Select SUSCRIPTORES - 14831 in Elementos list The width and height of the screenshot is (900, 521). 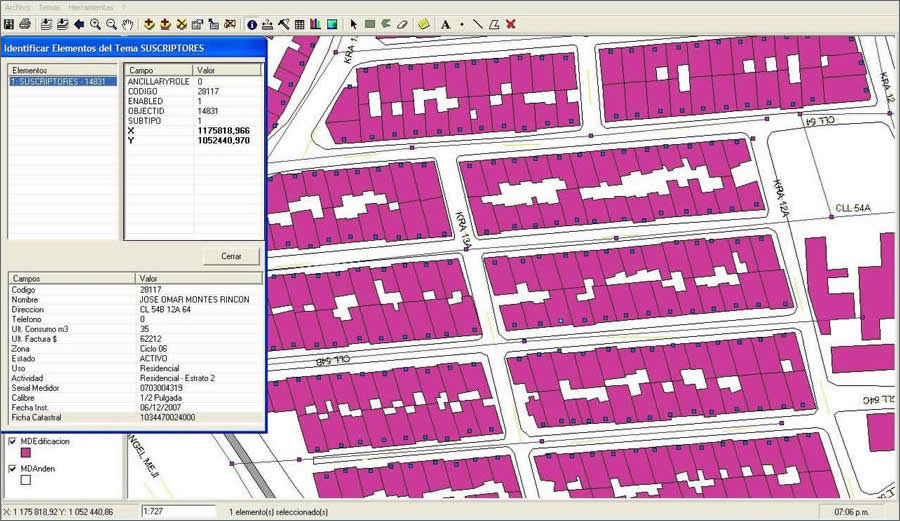click(57, 82)
